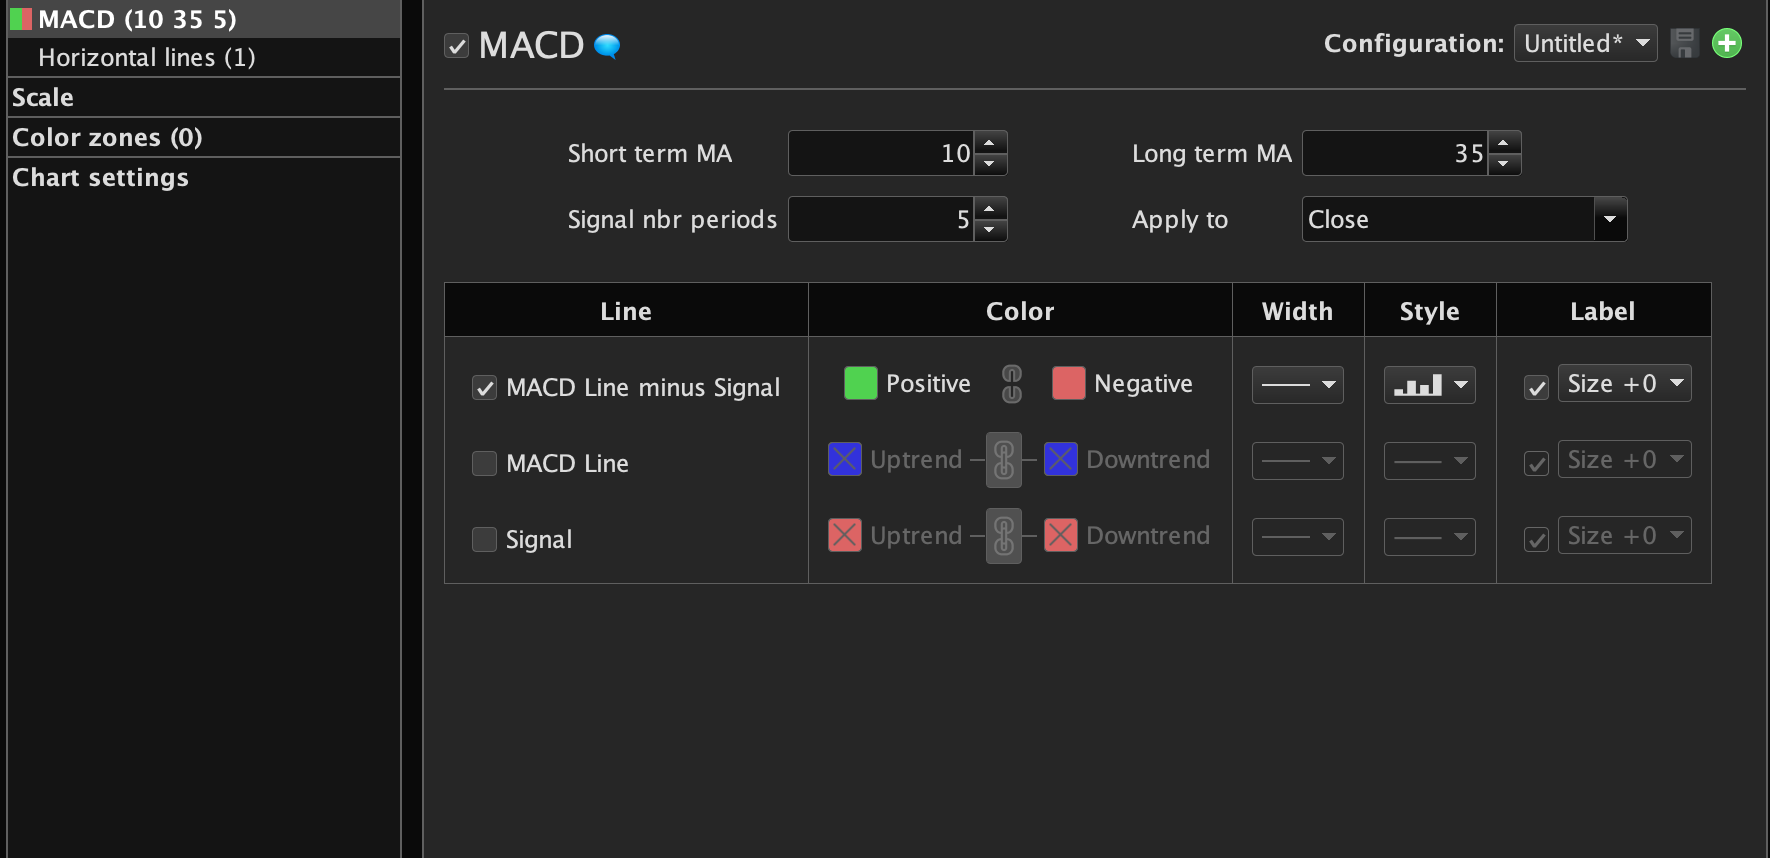
Task: Click the green add configuration plus icon
Action: click(1727, 43)
